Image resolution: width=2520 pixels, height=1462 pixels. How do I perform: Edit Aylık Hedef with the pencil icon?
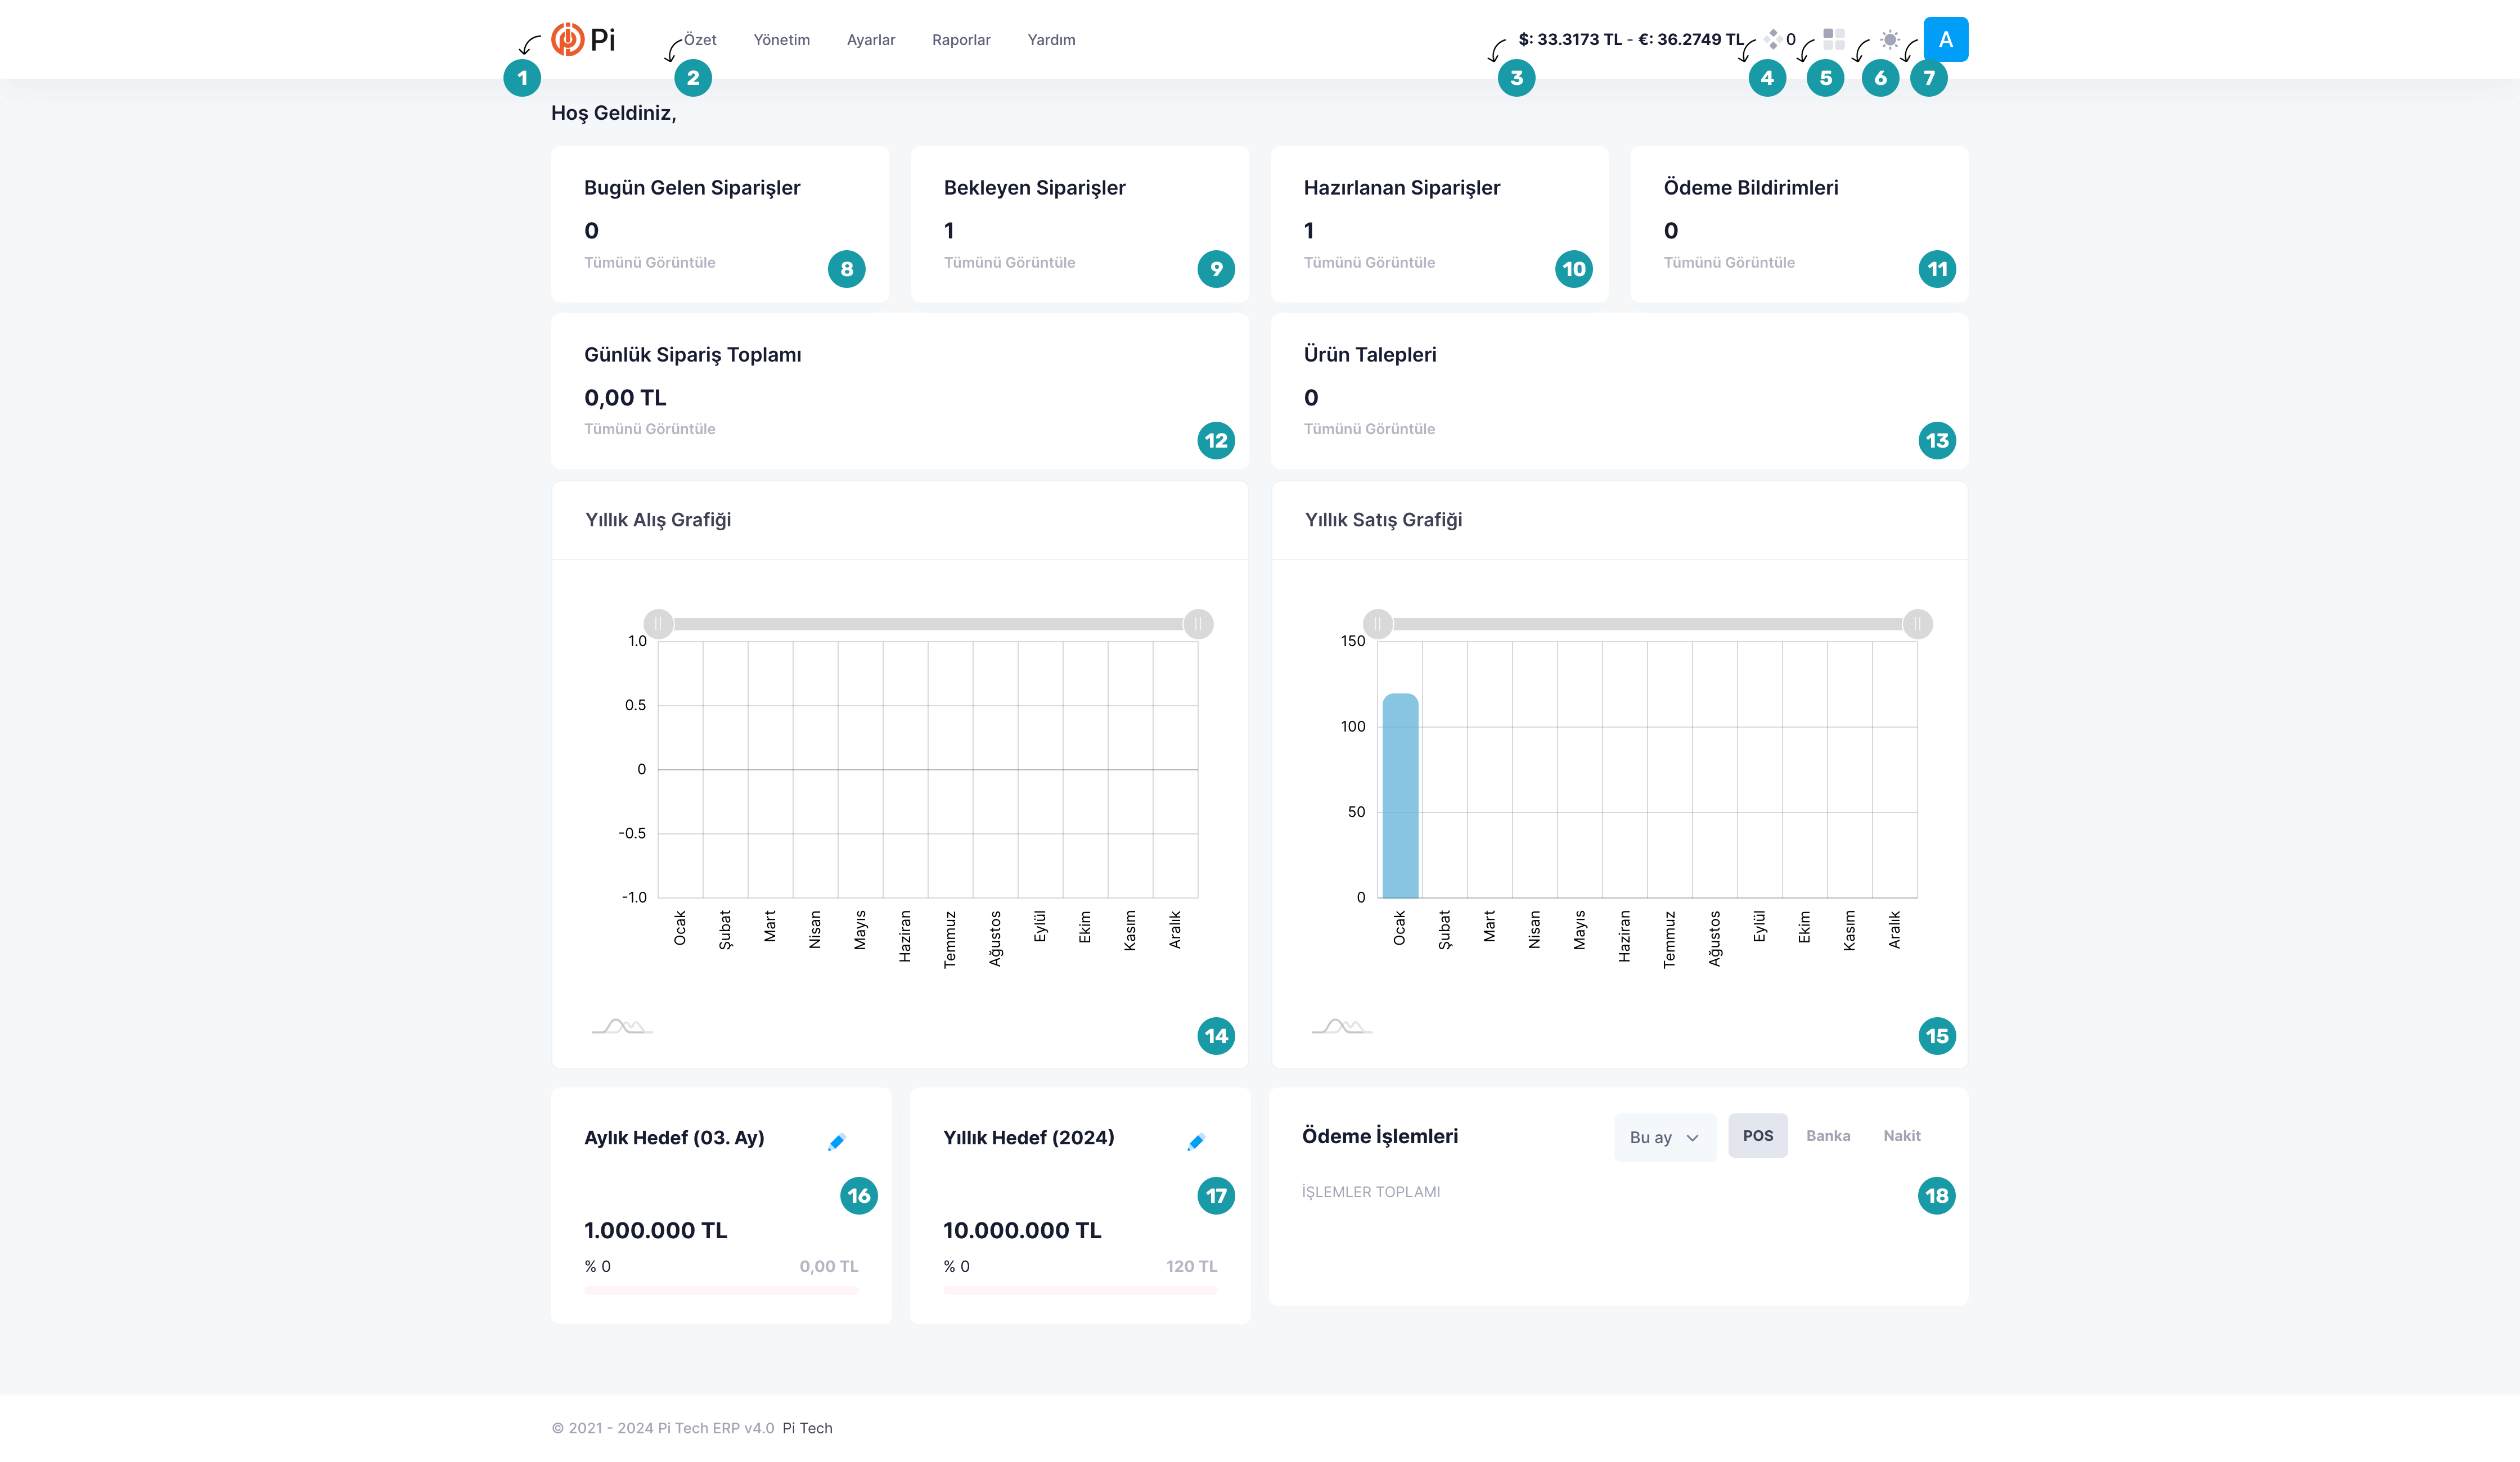837,1142
